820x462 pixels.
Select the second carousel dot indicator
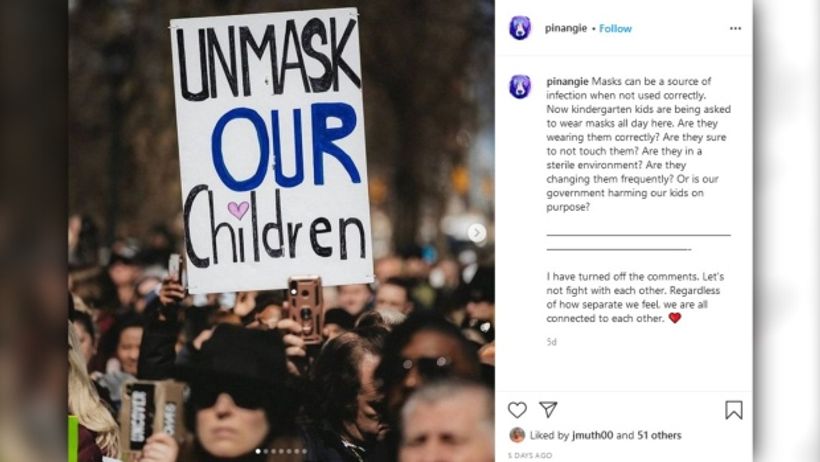tap(266, 451)
